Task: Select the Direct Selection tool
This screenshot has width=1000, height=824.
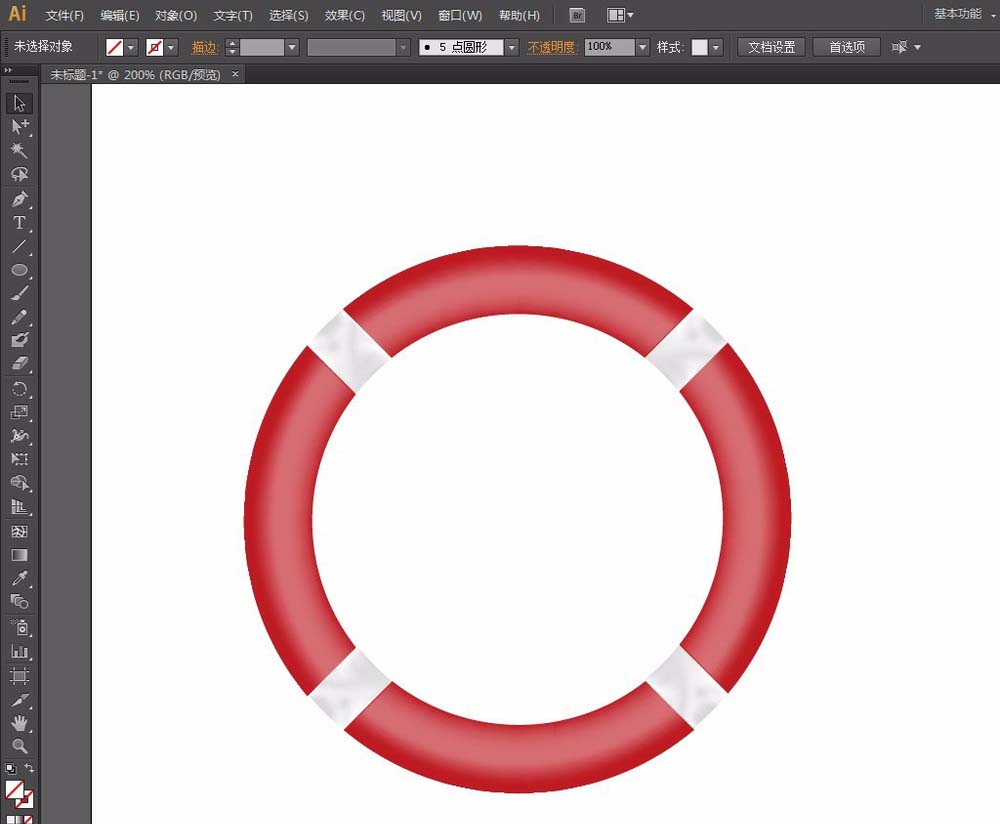Action: point(18,127)
